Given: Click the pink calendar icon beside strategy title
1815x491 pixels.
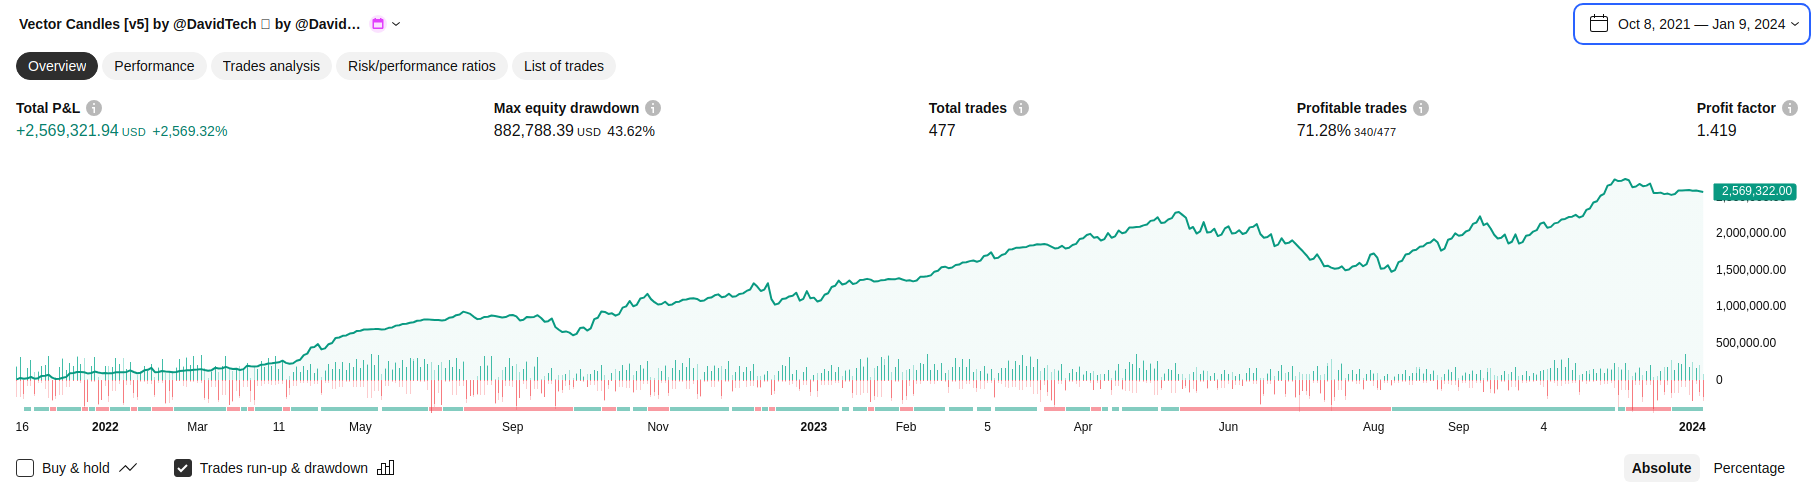Looking at the screenshot, I should tap(378, 24).
